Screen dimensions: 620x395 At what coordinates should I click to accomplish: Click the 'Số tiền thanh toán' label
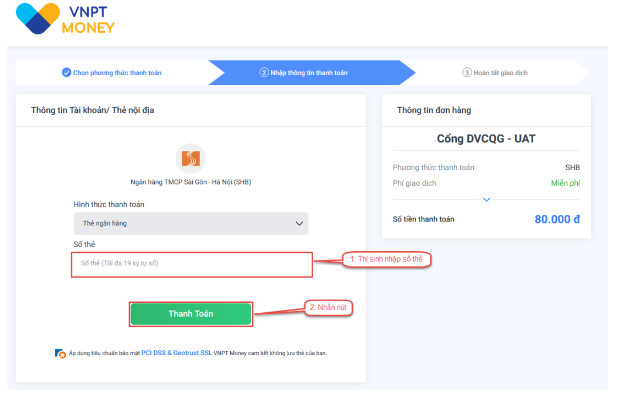[x=423, y=219]
